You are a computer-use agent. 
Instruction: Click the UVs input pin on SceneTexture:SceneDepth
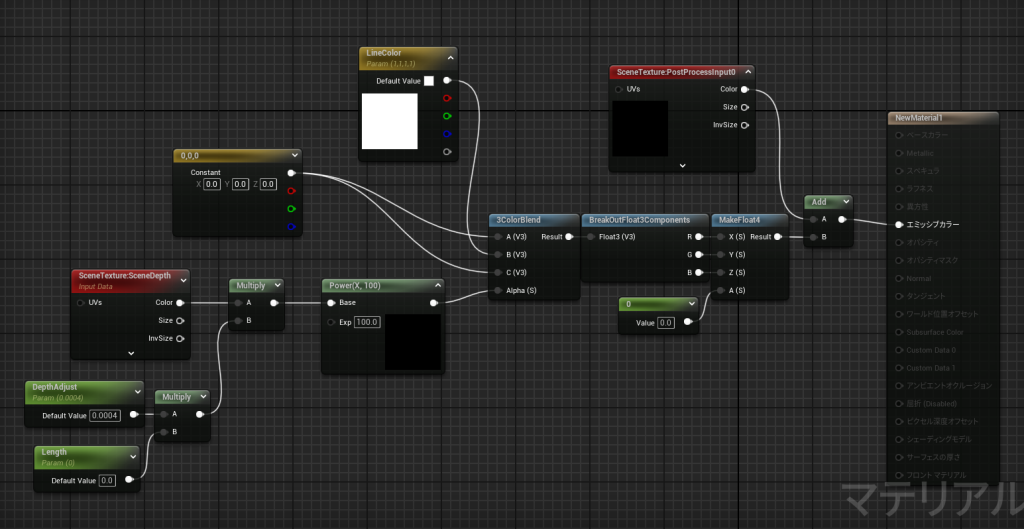click(81, 302)
